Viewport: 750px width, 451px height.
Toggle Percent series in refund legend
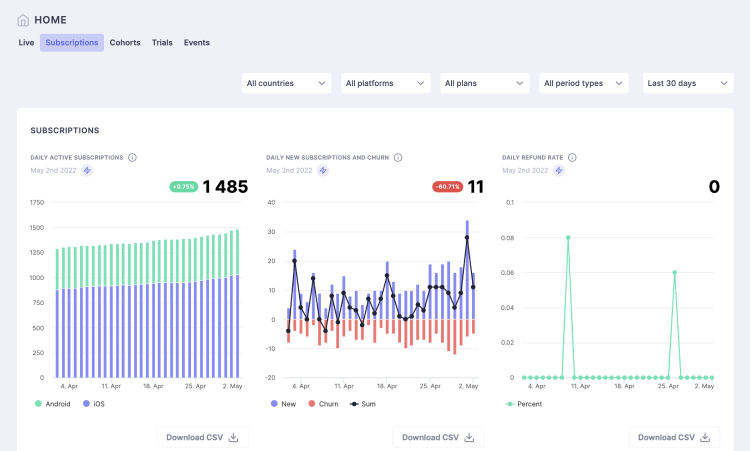pos(524,404)
